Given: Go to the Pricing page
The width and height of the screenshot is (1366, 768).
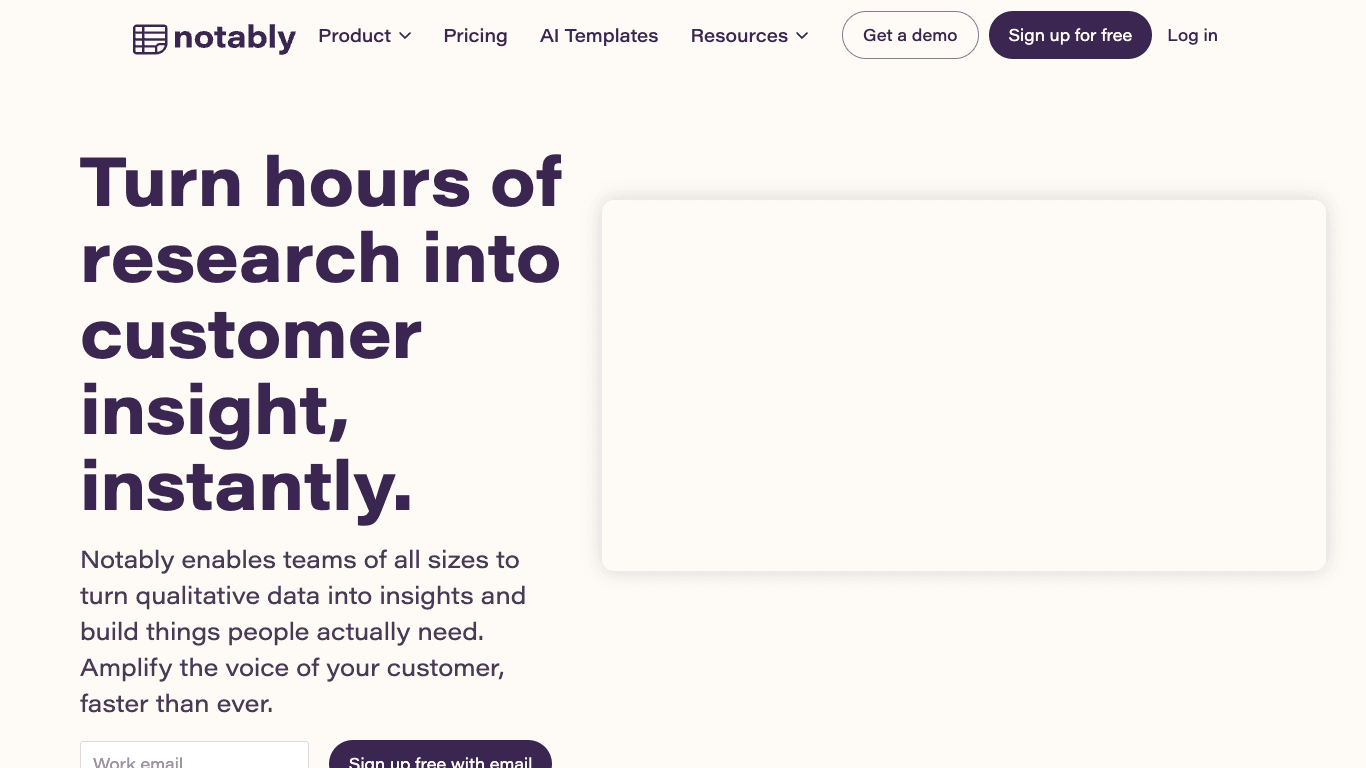Looking at the screenshot, I should pos(475,36).
